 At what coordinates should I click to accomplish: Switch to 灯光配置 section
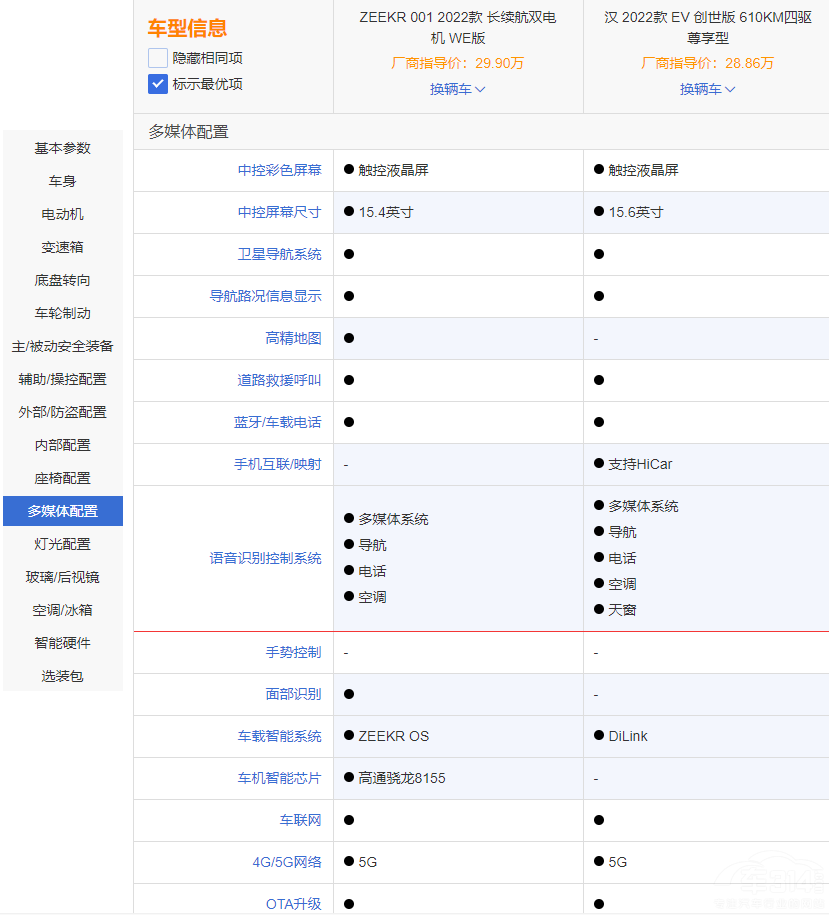pyautogui.click(x=63, y=544)
